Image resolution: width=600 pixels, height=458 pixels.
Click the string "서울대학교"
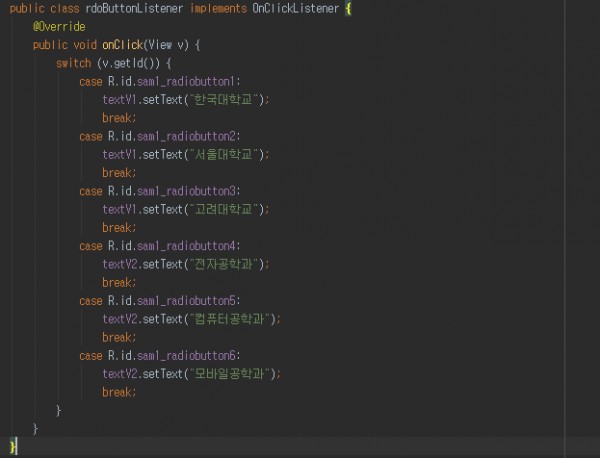click(224, 154)
